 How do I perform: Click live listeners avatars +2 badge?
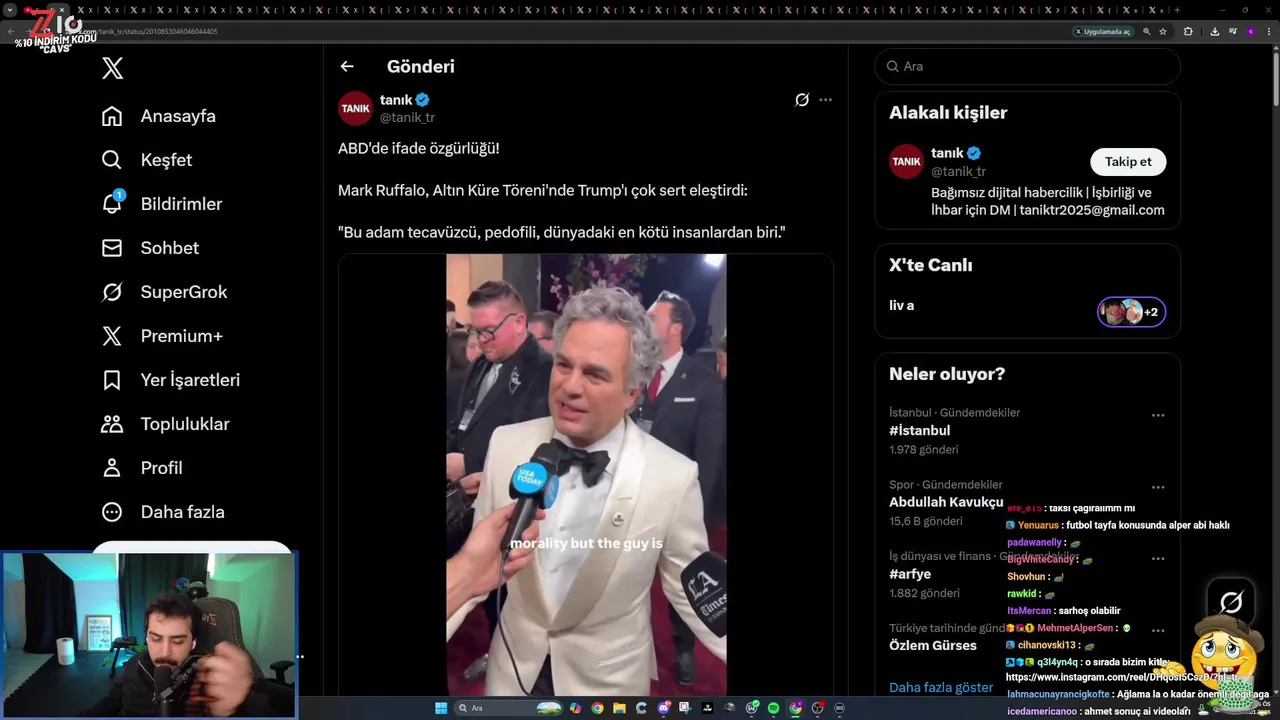(x=1131, y=312)
